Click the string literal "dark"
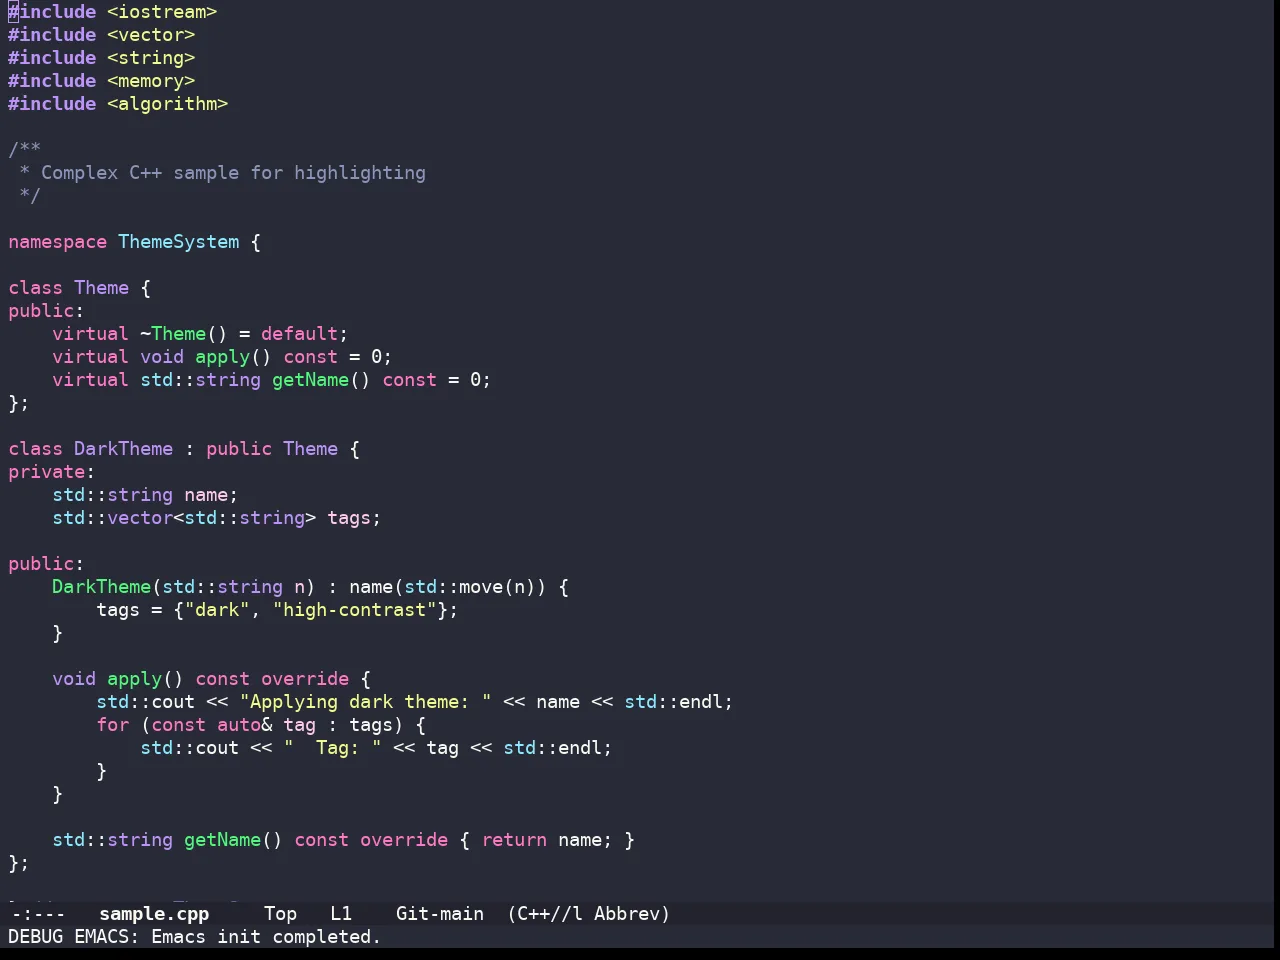 [217, 610]
